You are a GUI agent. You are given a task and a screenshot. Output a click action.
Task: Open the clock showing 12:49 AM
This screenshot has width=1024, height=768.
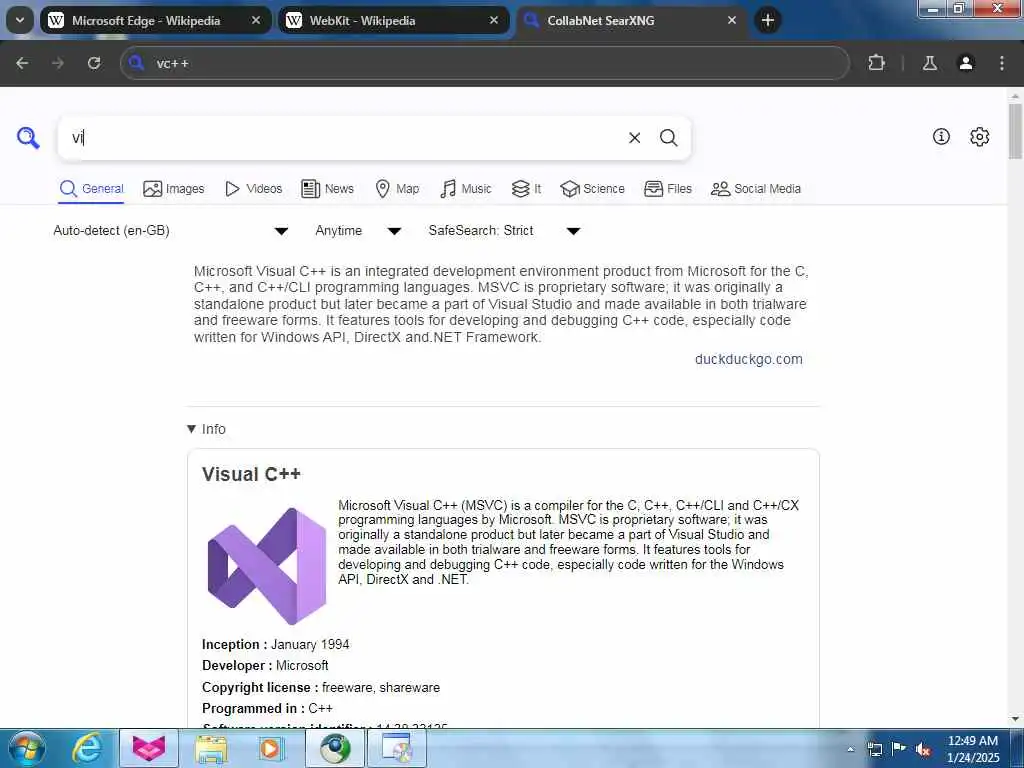coord(973,748)
